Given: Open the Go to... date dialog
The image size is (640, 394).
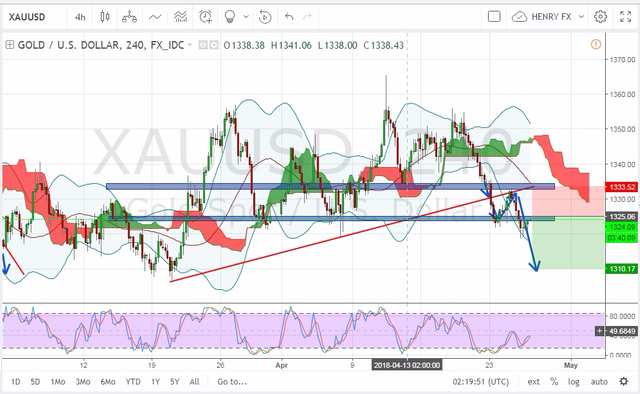Looking at the screenshot, I should click(232, 382).
